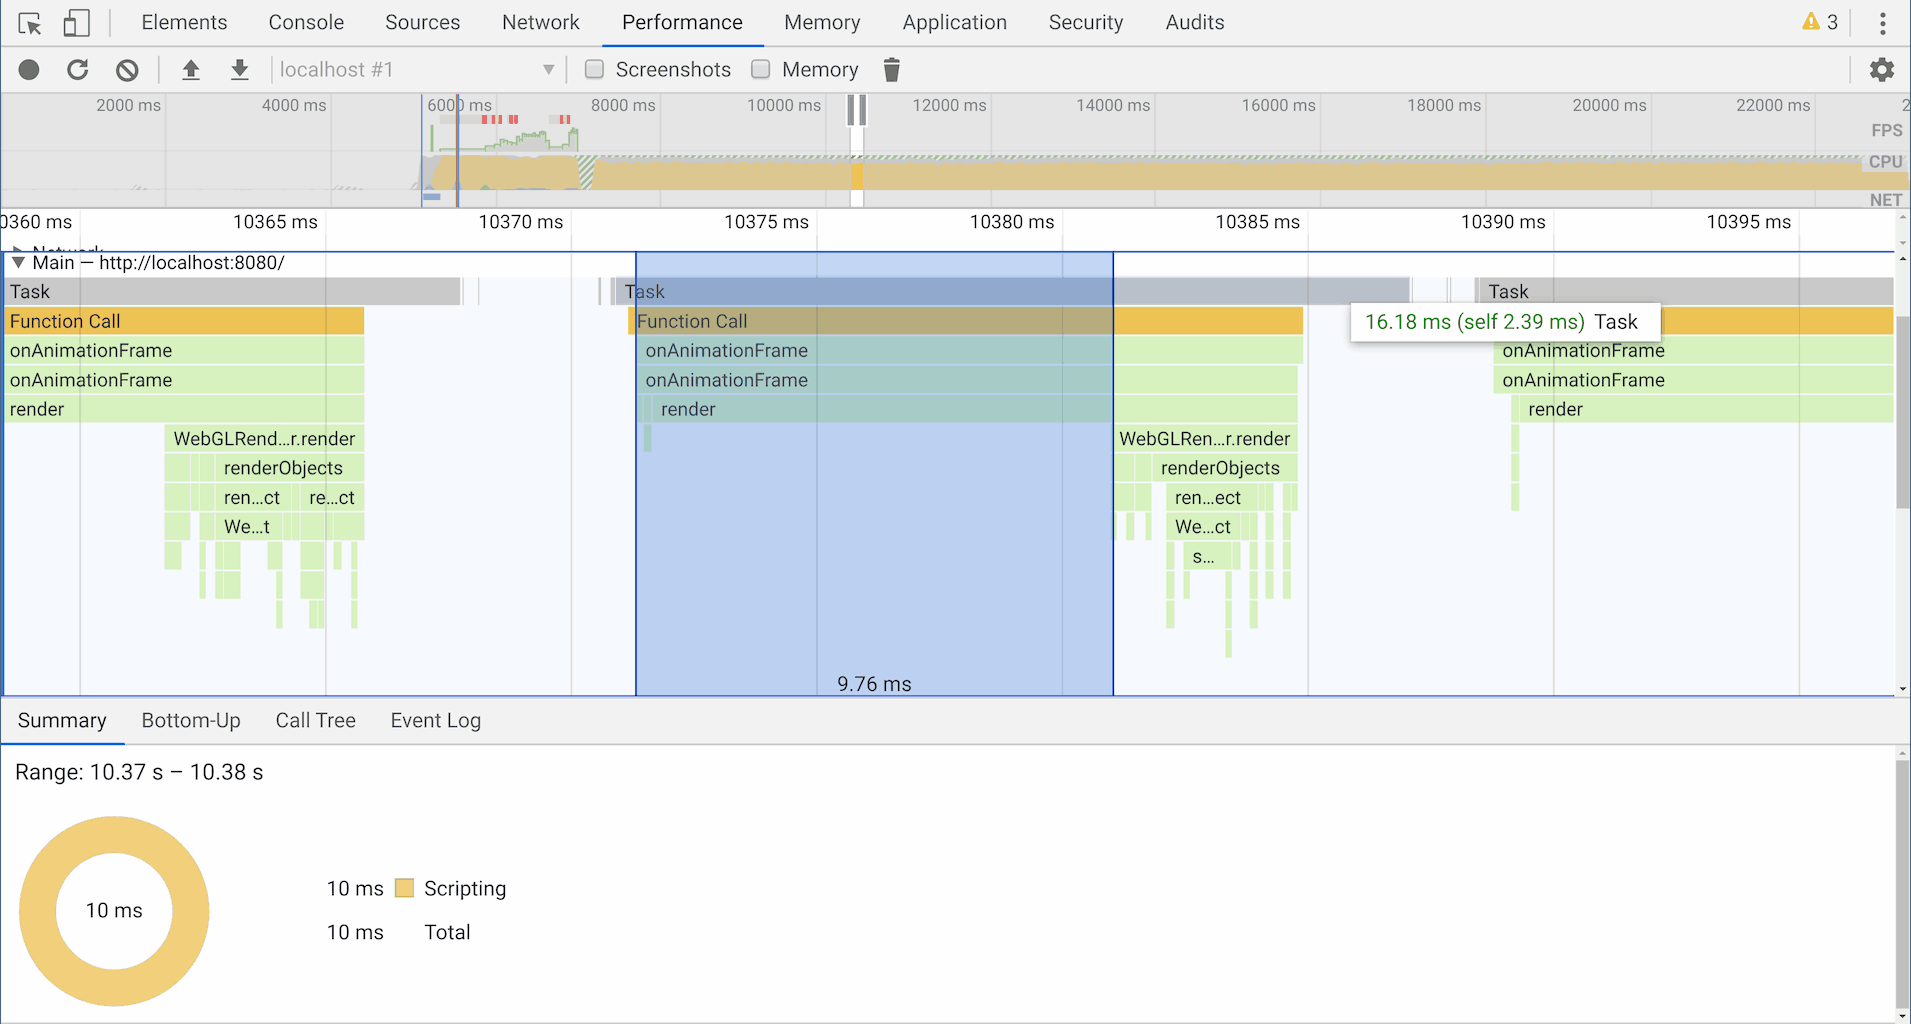Start recording with the record button
The image size is (1911, 1024).
(29, 70)
